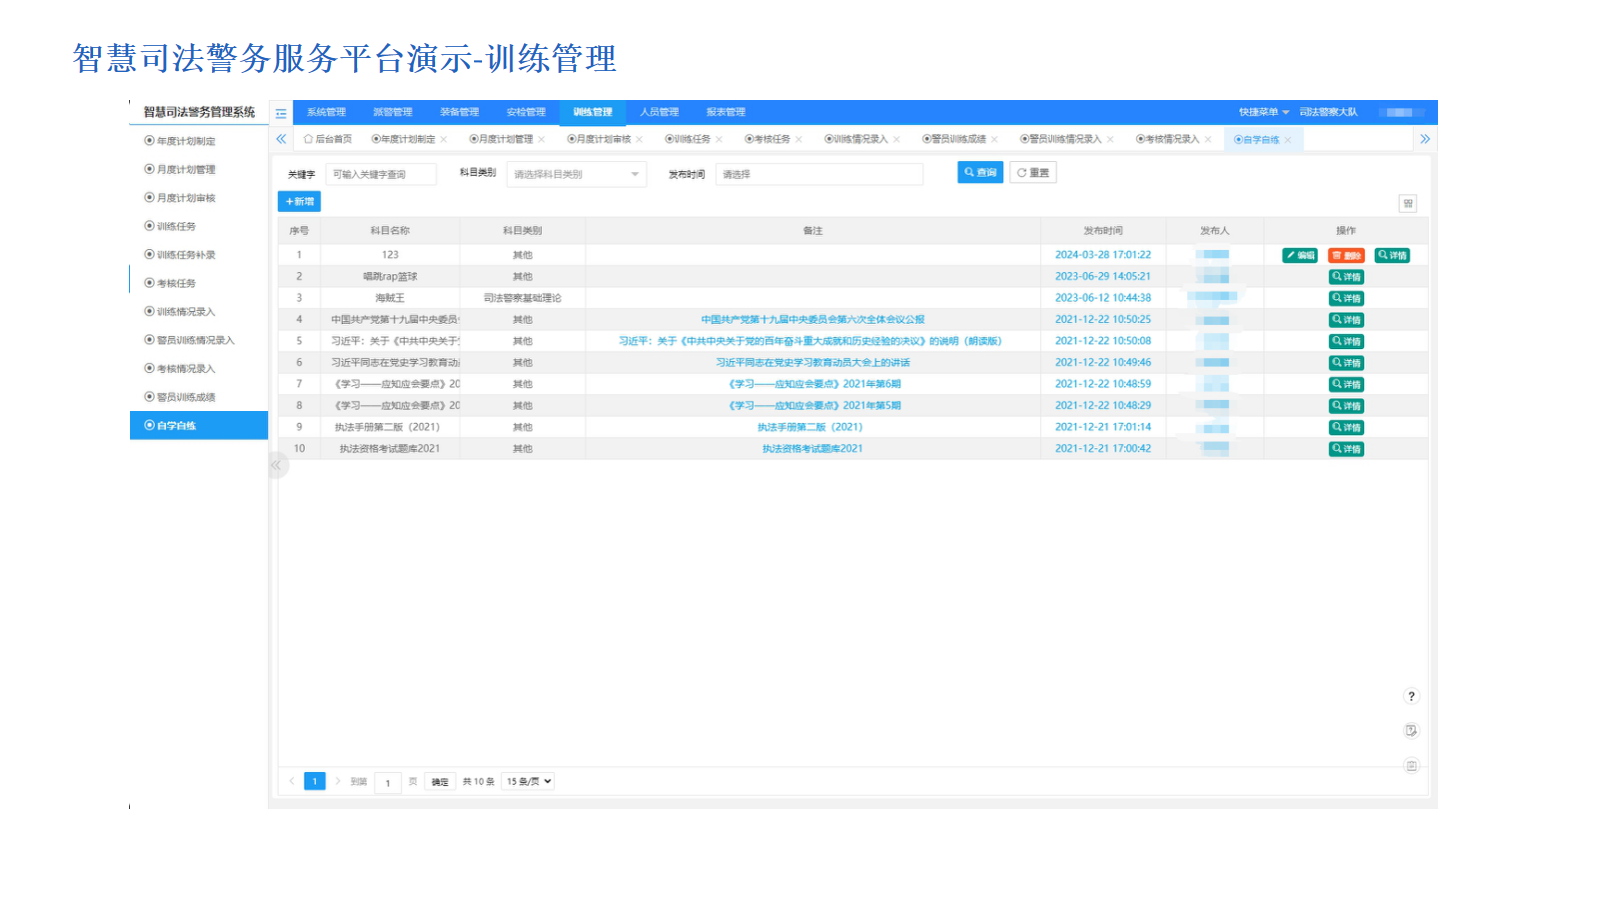Viewport: 1600px width, 900px height.
Task: Switch to the 考核任务 tab
Action: pos(767,139)
